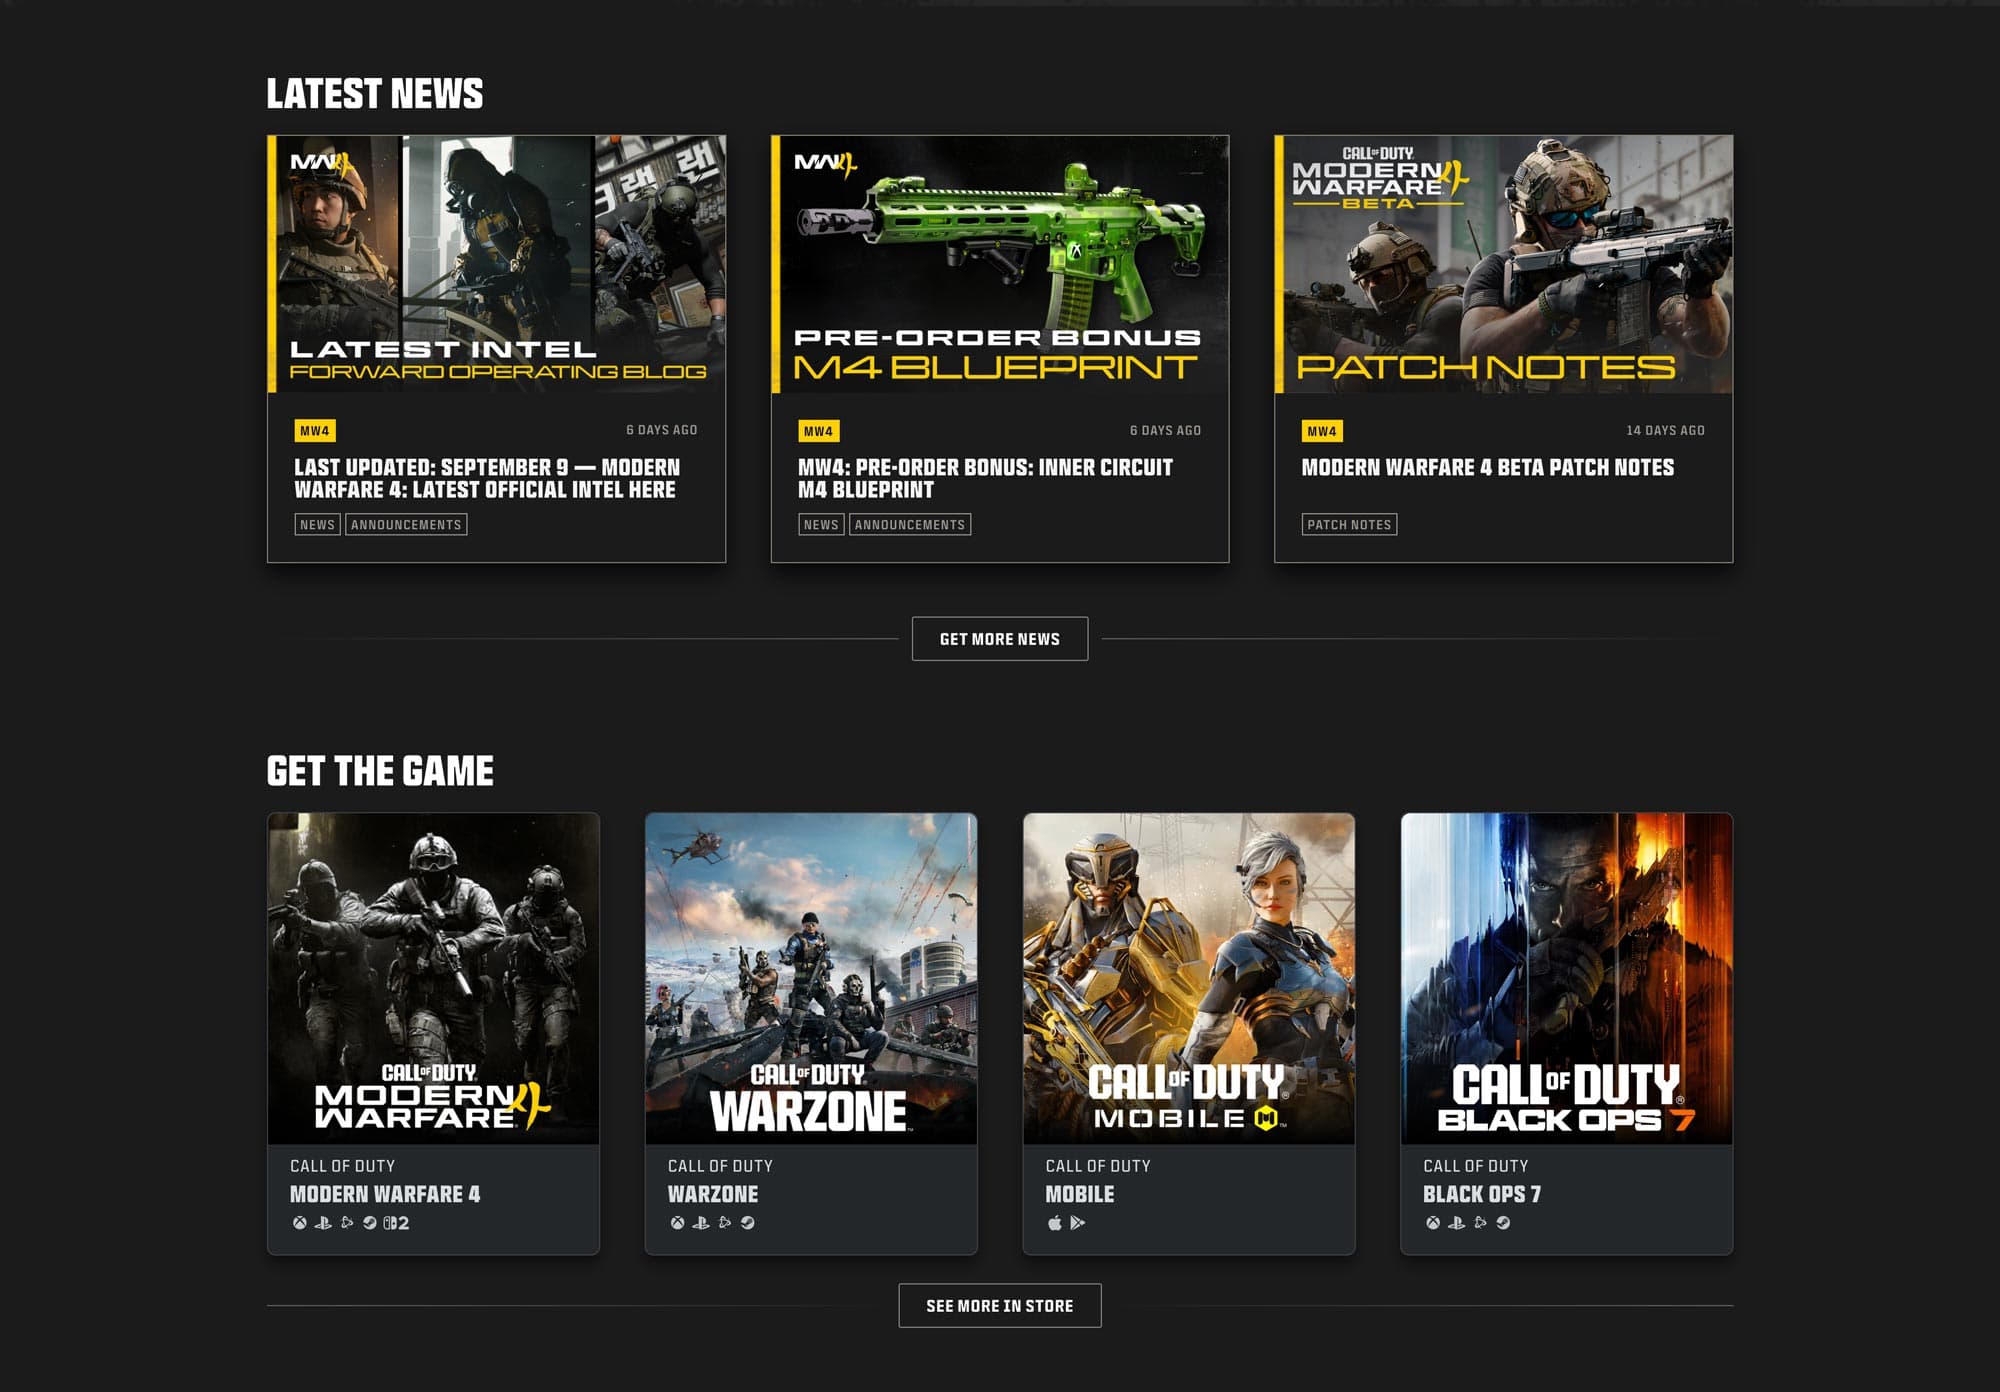Viewport: 2000px width, 1392px height.
Task: Click the Warzone game title text
Action: (x=713, y=1194)
